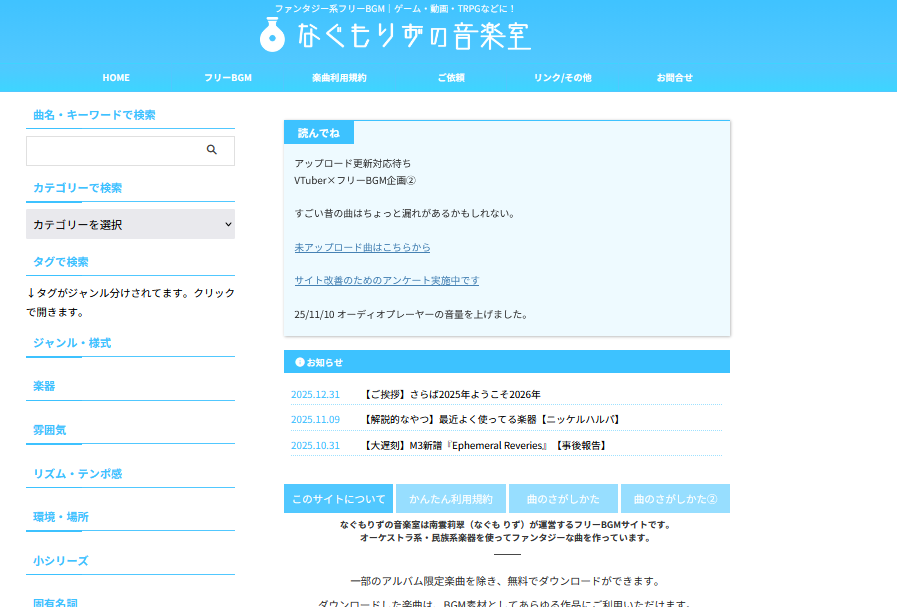Click the site logo flask icon
Screen dimensions: 897x607
pos(272,35)
